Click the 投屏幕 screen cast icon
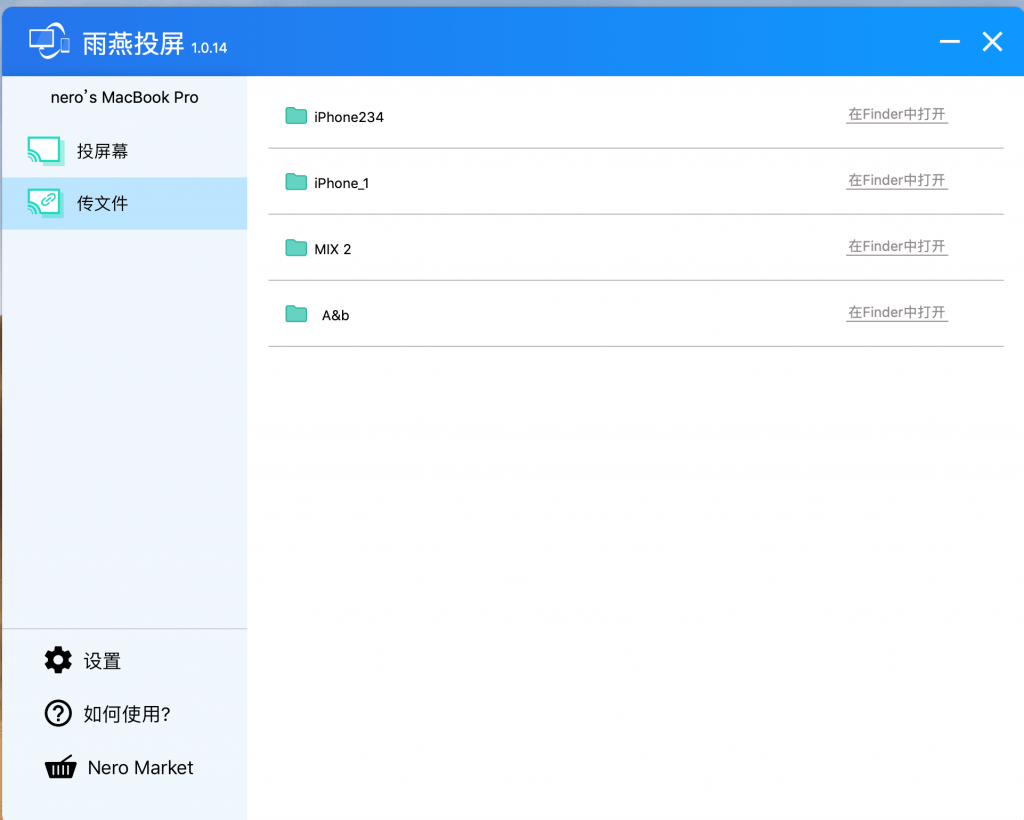1024x820 pixels. click(45, 151)
